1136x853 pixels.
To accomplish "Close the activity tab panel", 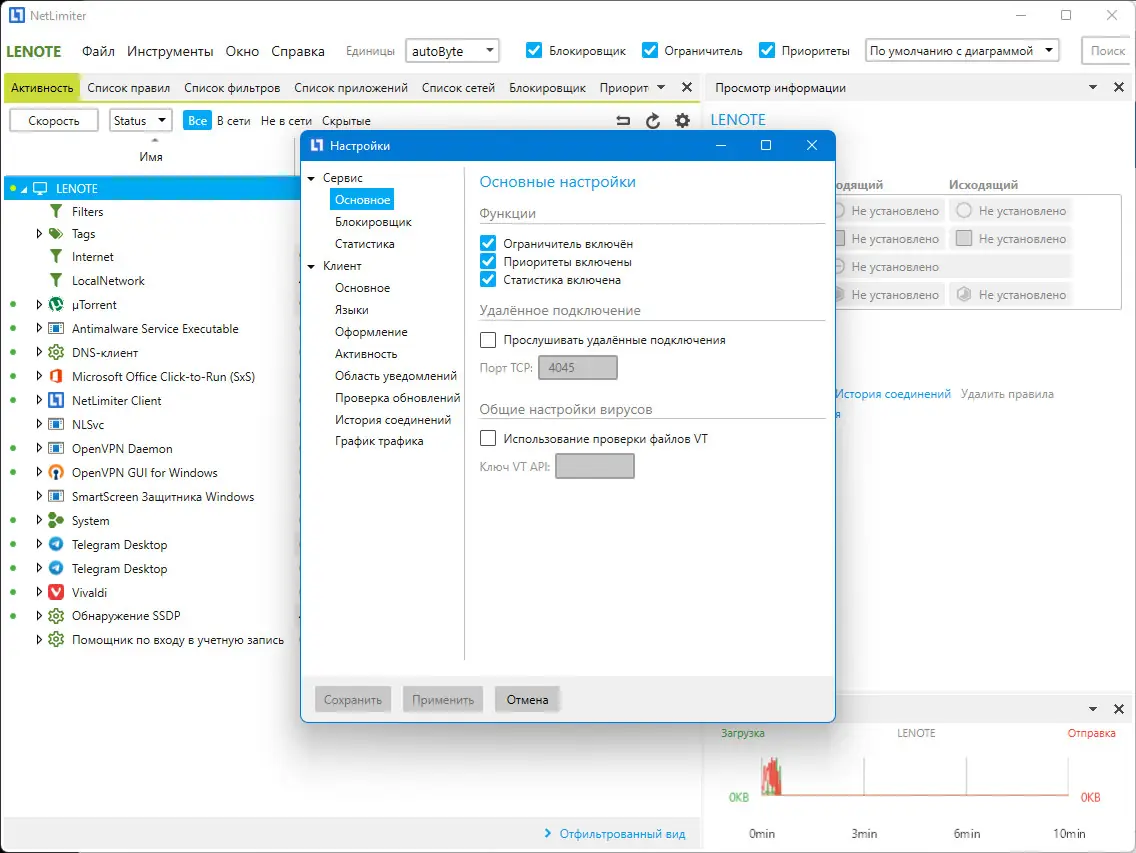I will pos(687,87).
